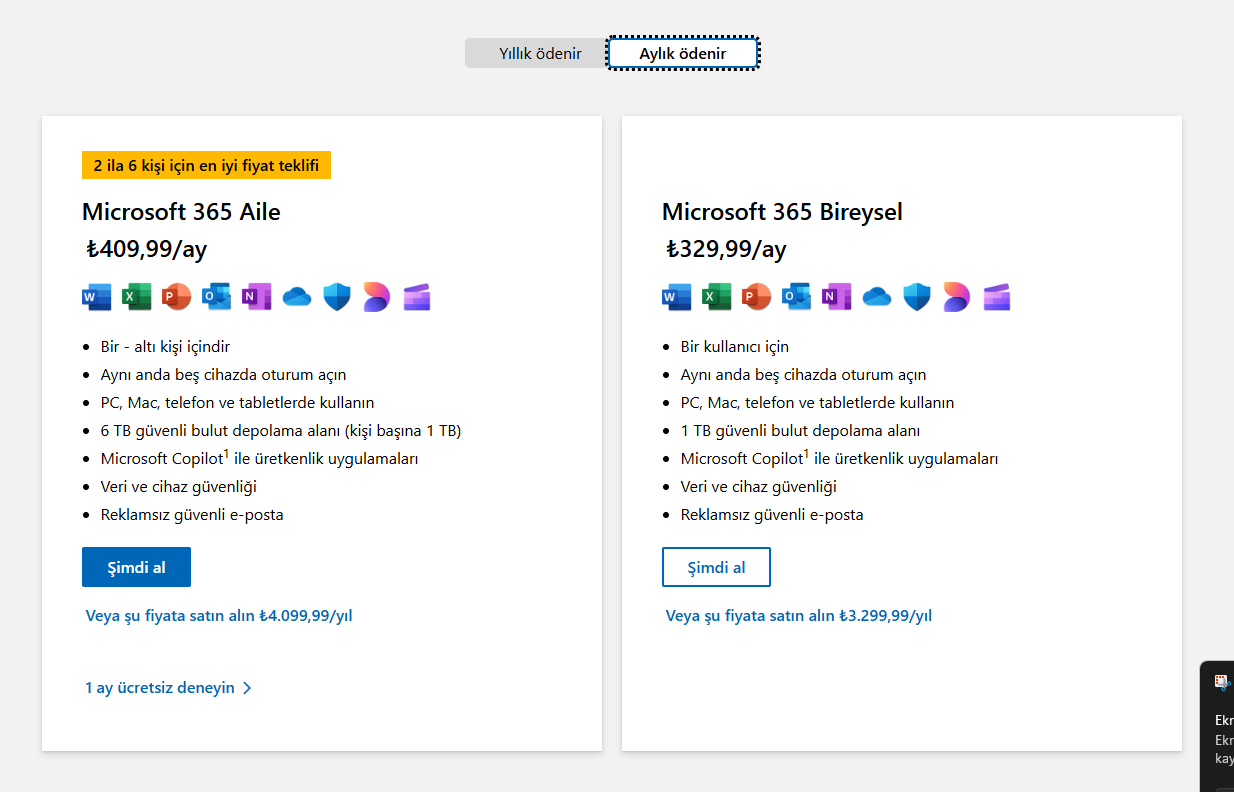The image size is (1234, 792).
Task: Click 'Veri ve cihaz güvenliği' in Bireysel plan
Action: (759, 487)
